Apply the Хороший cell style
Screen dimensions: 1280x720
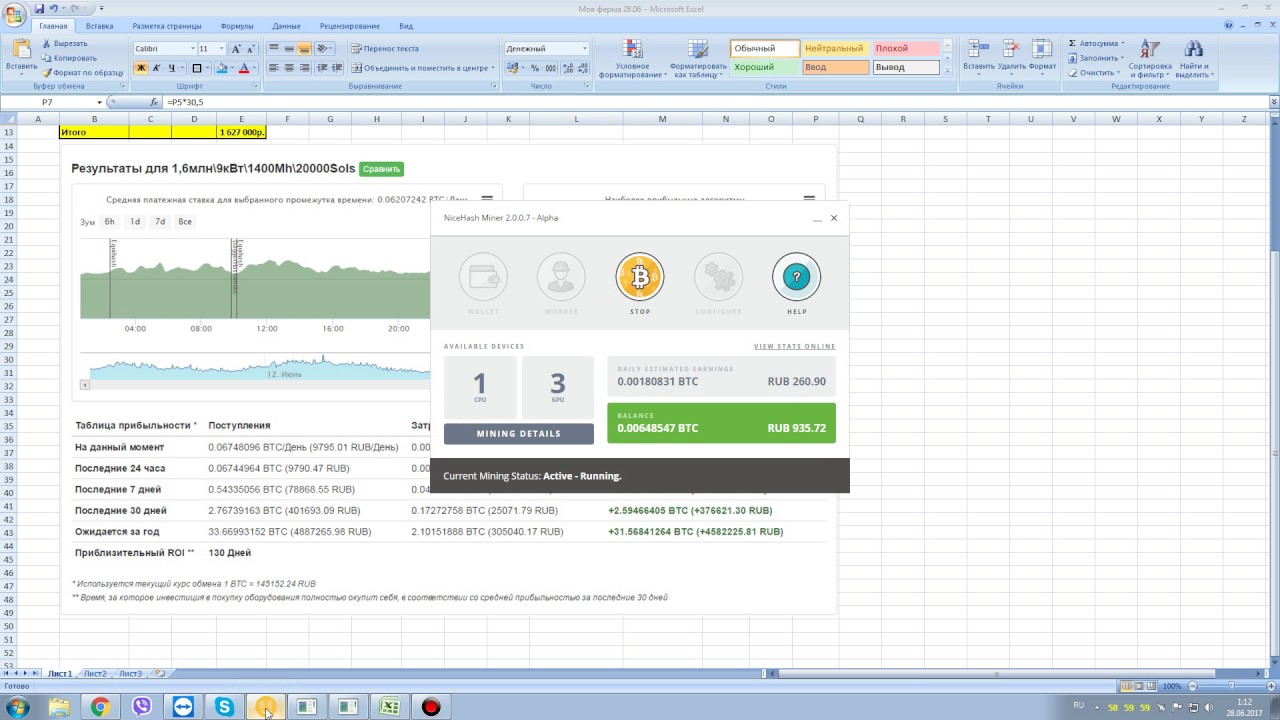(x=765, y=67)
